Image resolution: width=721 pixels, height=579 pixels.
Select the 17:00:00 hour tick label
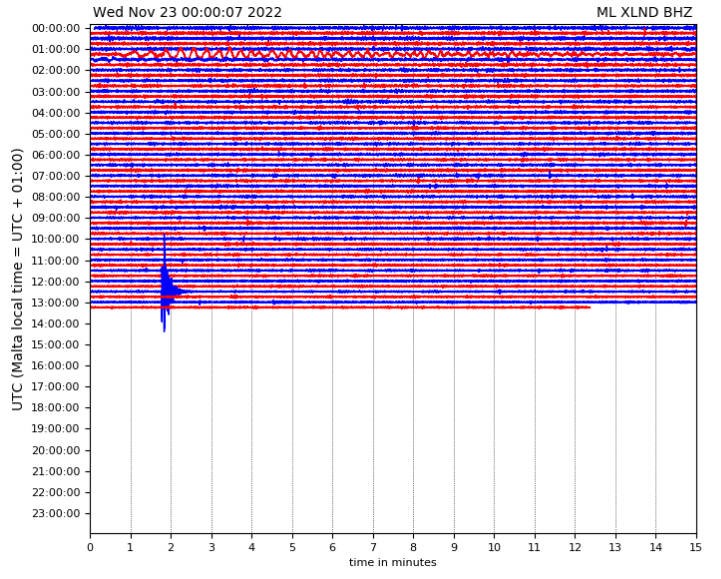(x=56, y=387)
